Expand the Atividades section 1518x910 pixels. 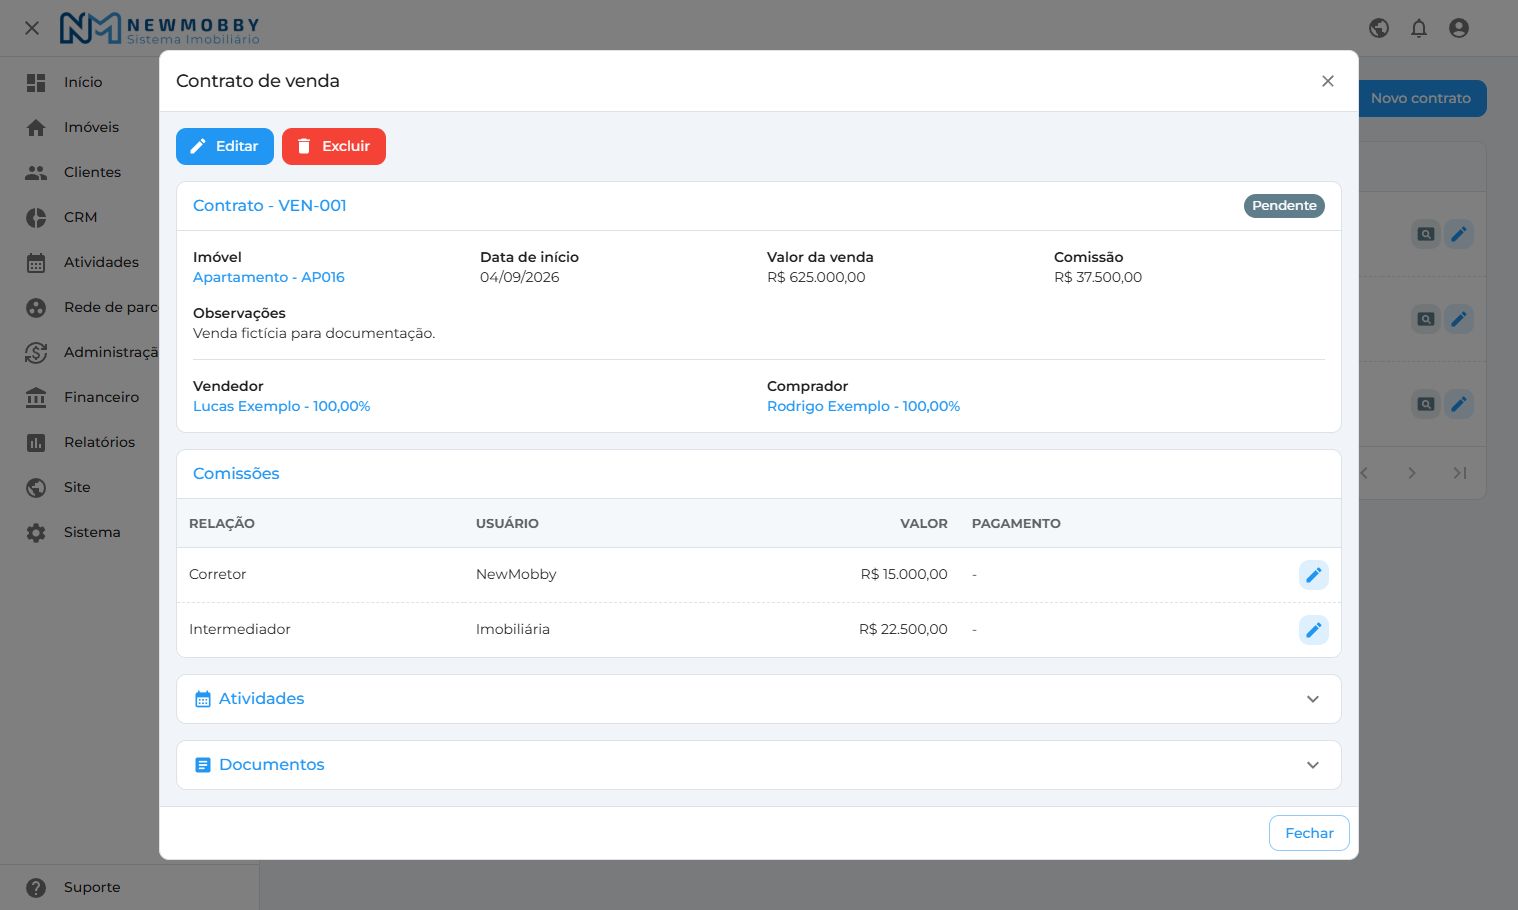tap(759, 699)
